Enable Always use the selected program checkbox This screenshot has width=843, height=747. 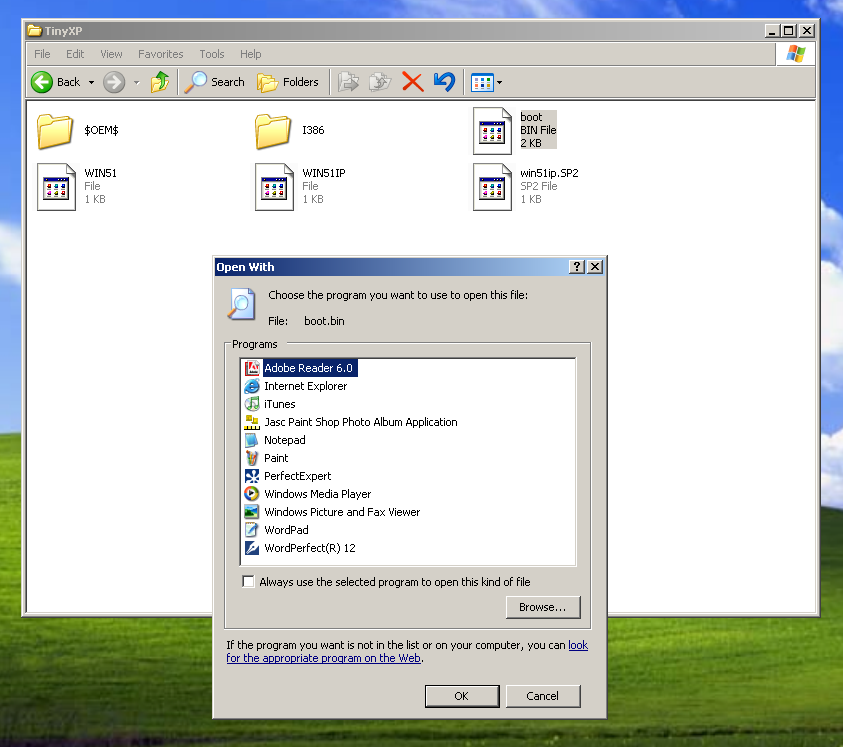pyautogui.click(x=248, y=582)
